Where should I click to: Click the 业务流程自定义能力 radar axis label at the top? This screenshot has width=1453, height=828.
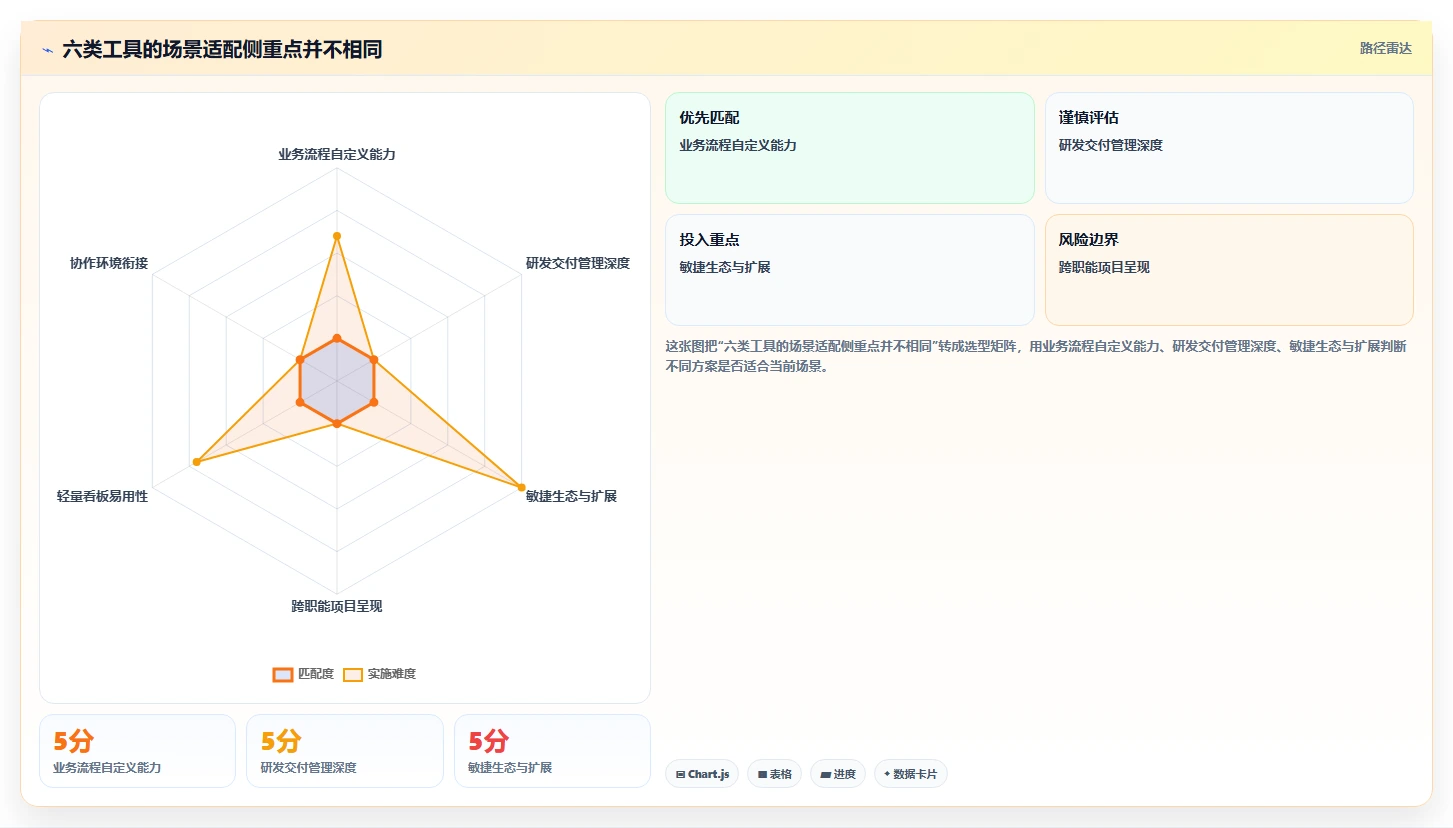[337, 154]
